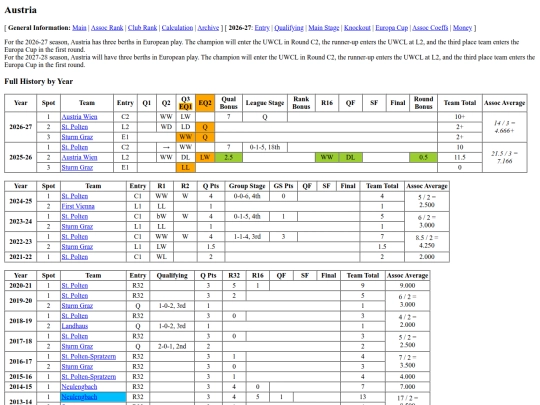Click the 1-1-4, 3rd Group Stage cell
This screenshot has width=540, height=405.
click(247, 237)
